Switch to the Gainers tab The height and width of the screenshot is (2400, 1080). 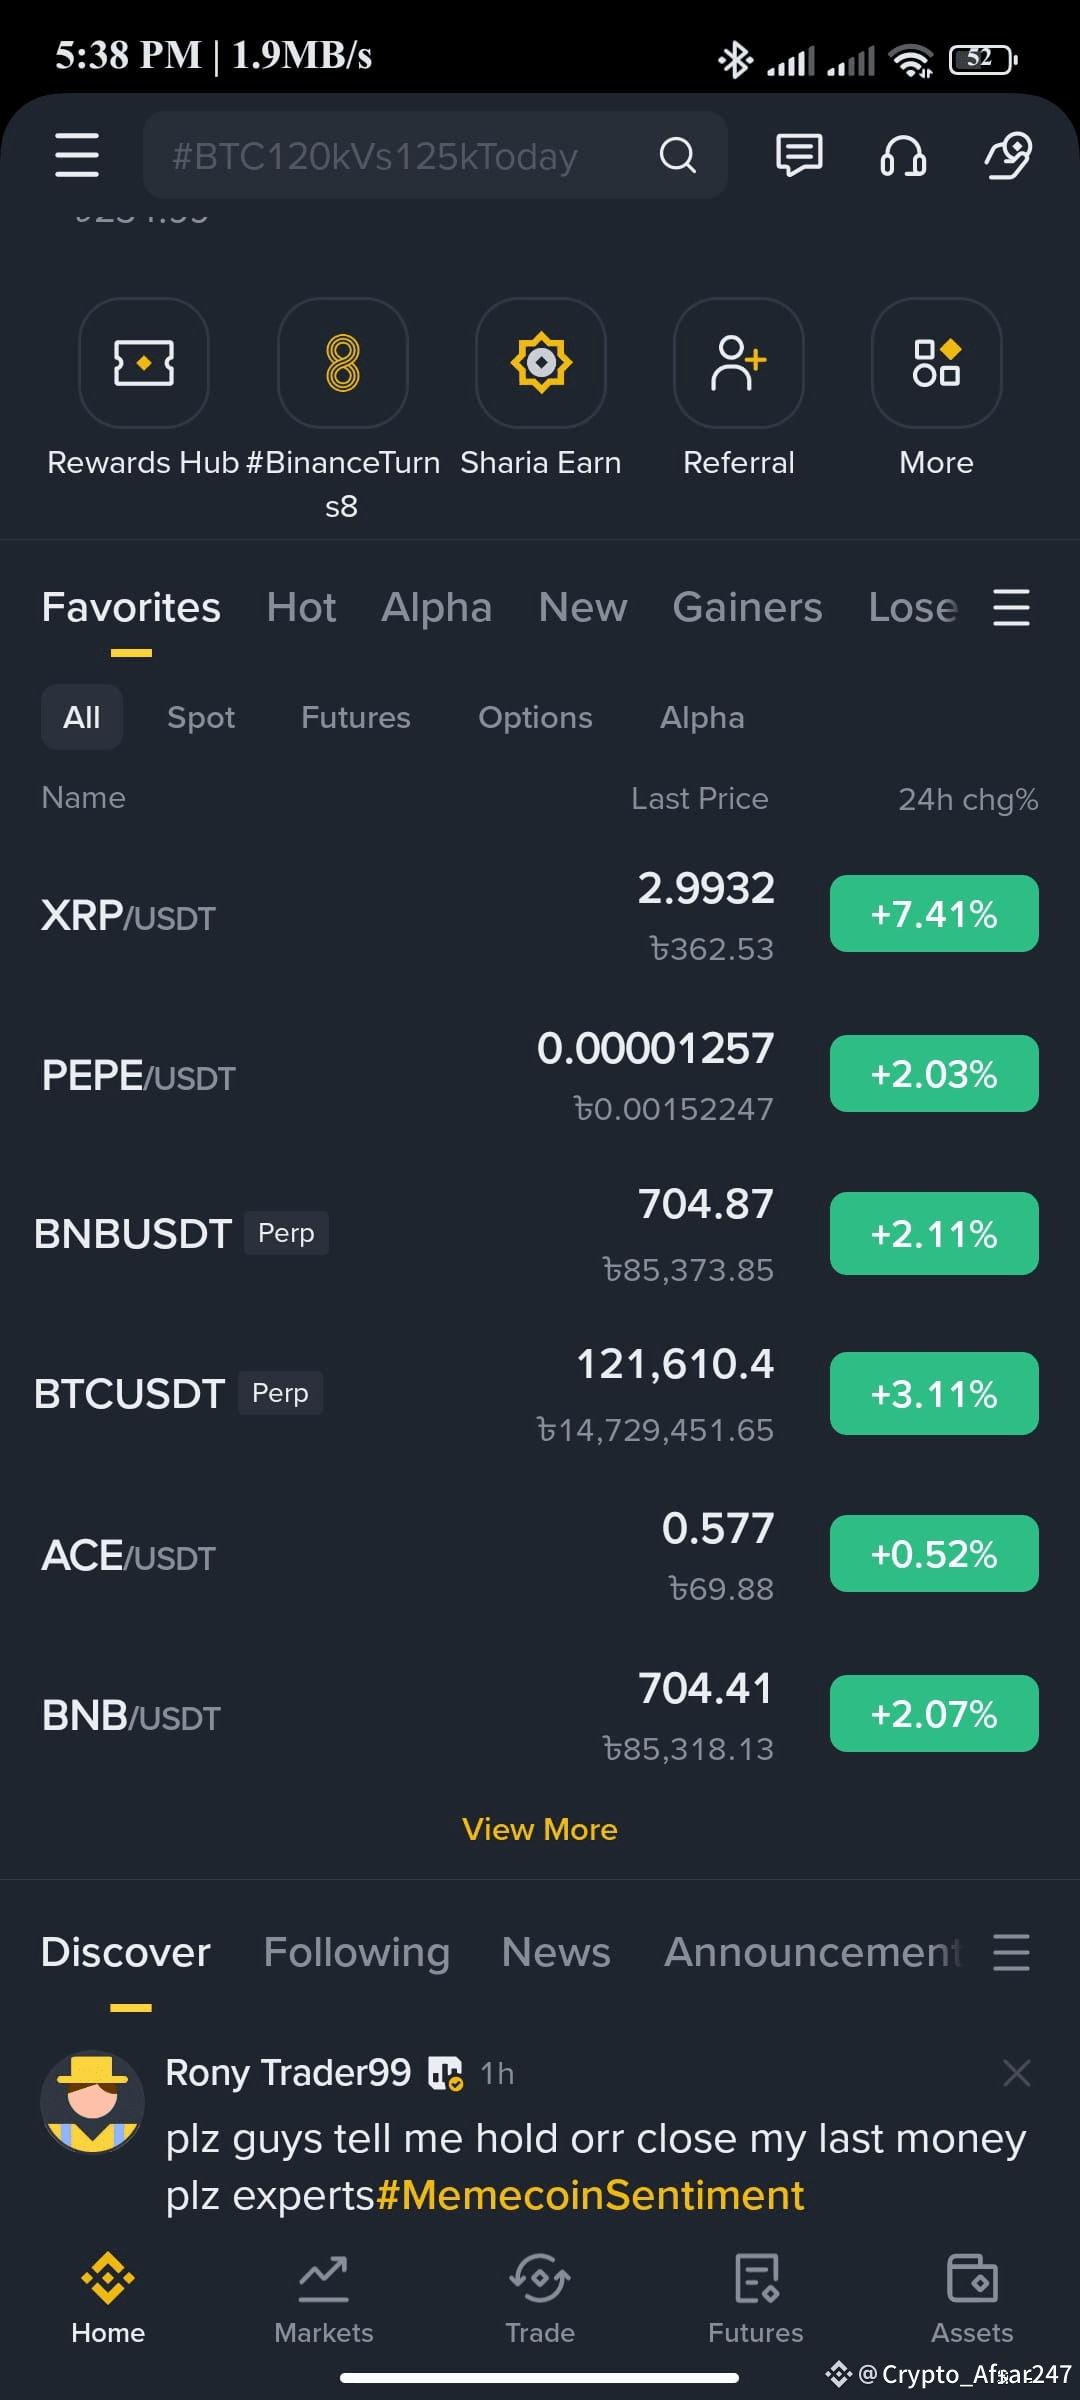coord(747,607)
